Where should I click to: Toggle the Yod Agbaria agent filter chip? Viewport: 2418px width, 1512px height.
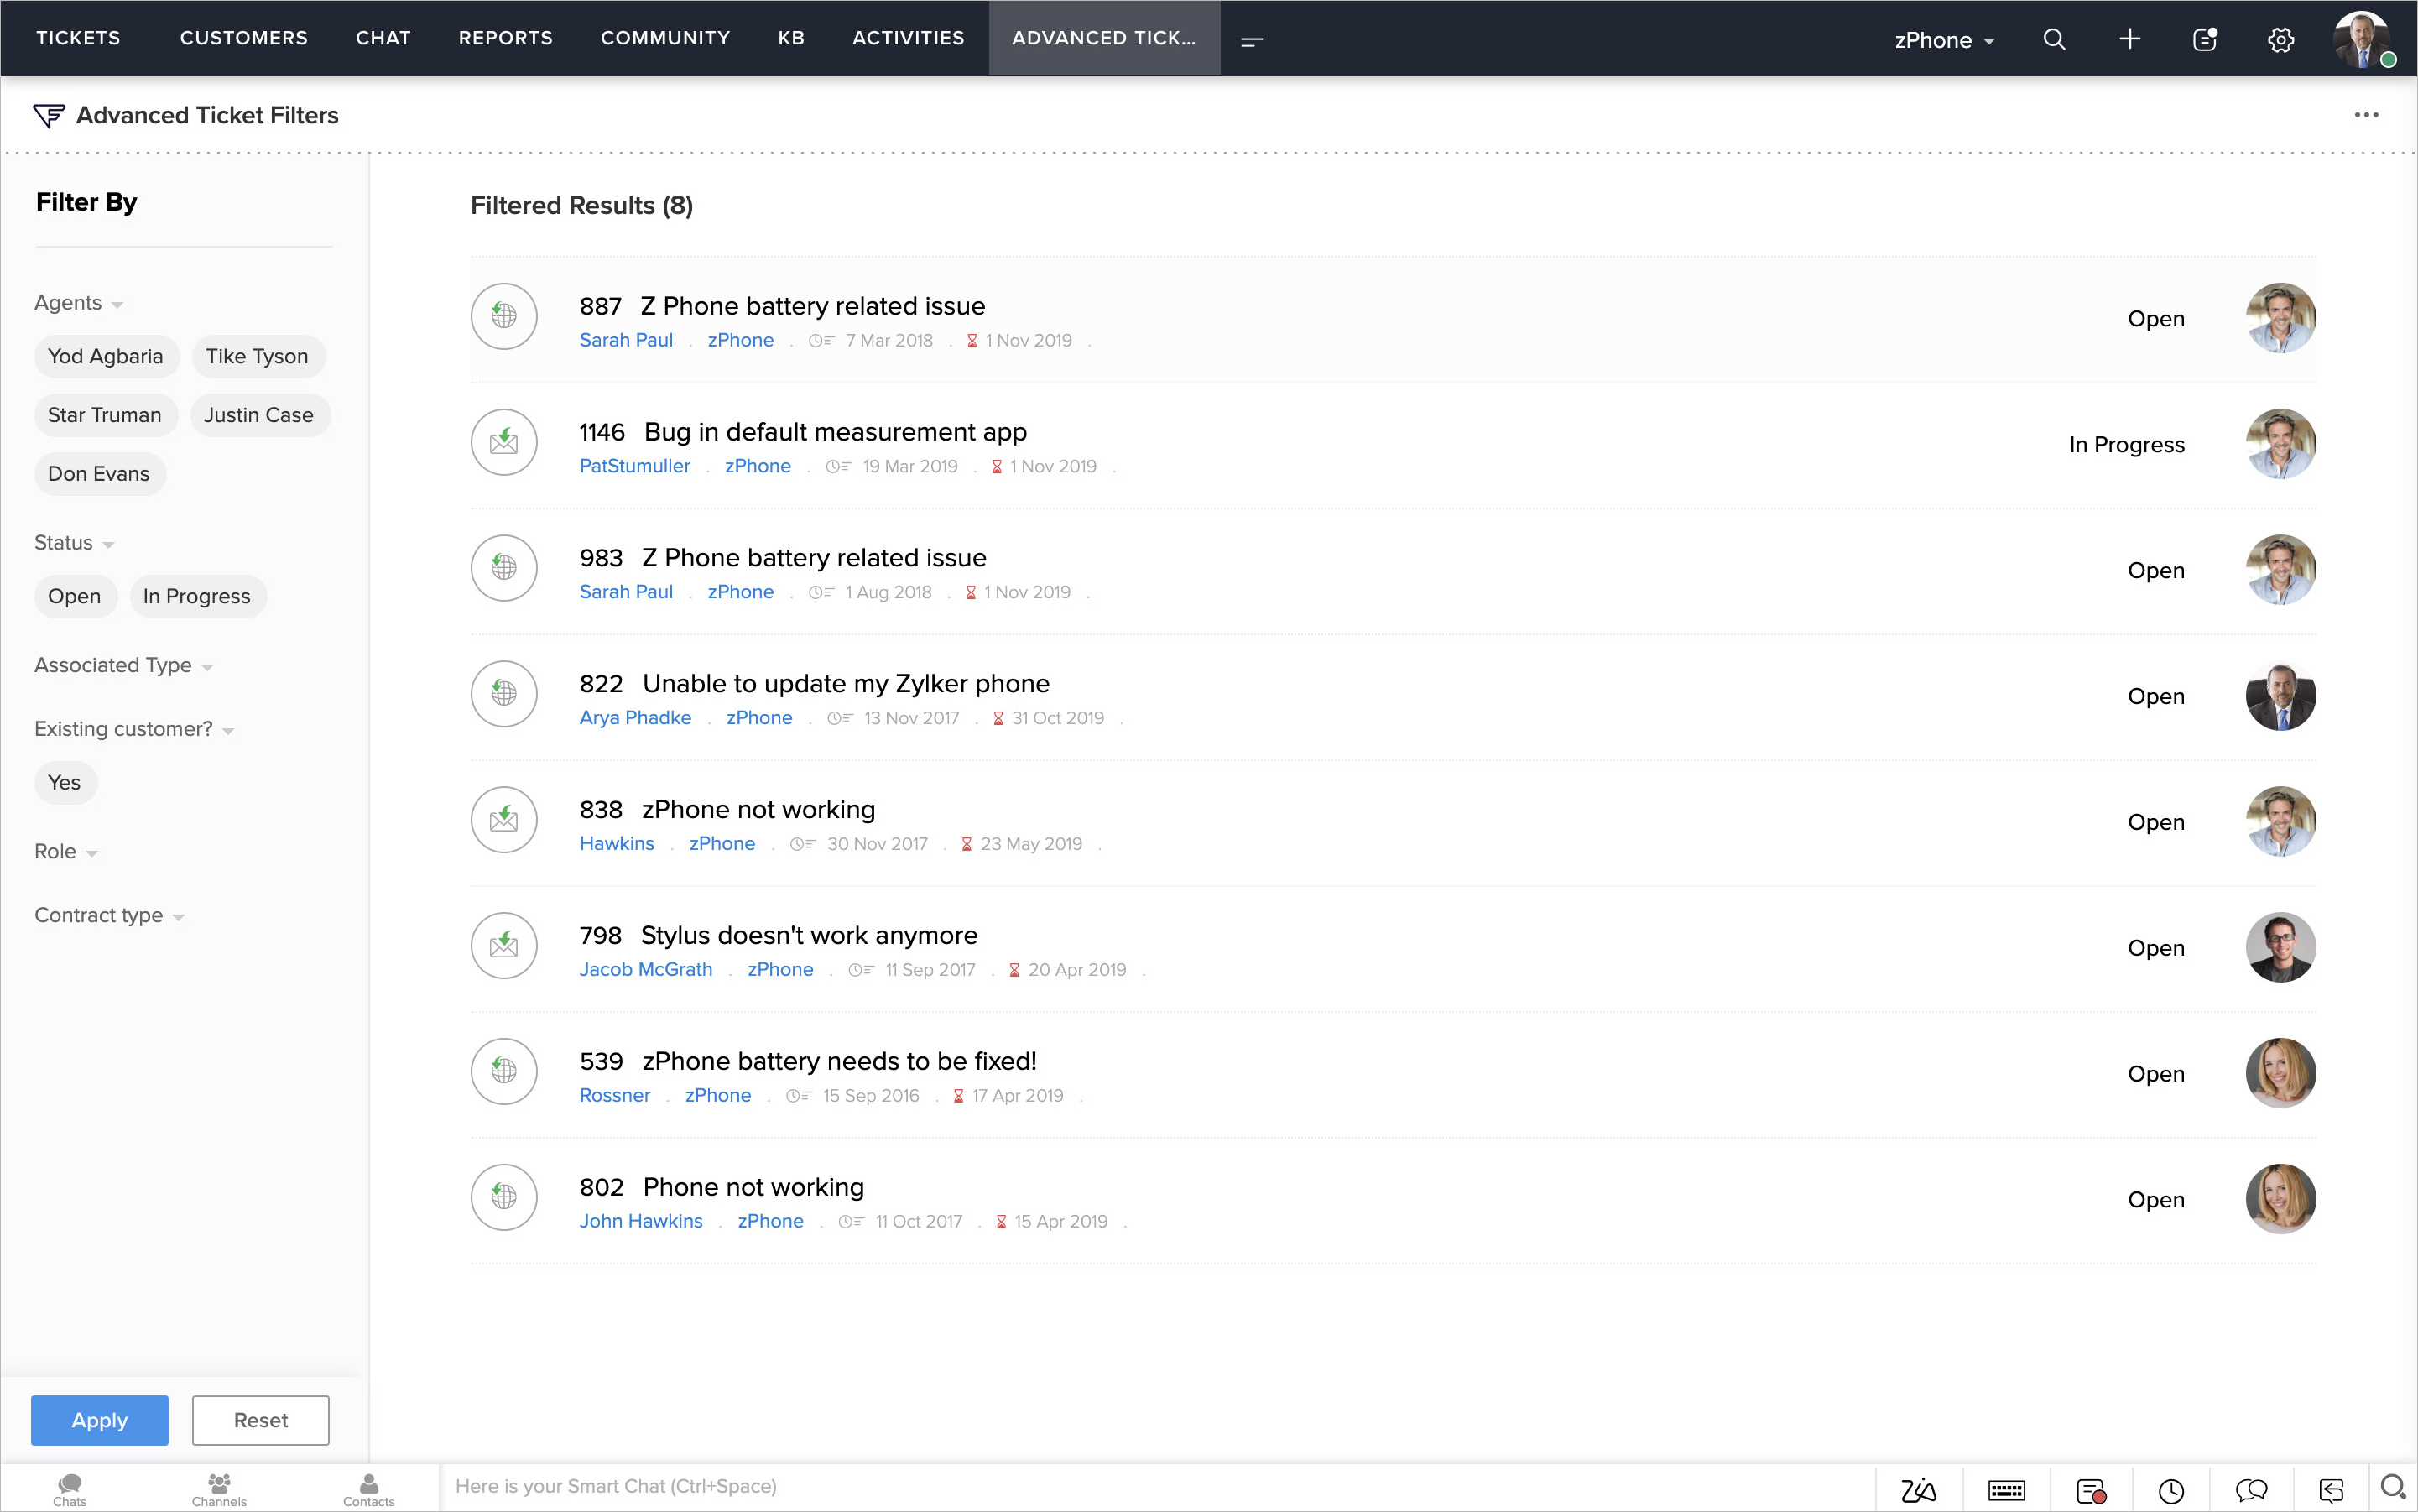105,356
